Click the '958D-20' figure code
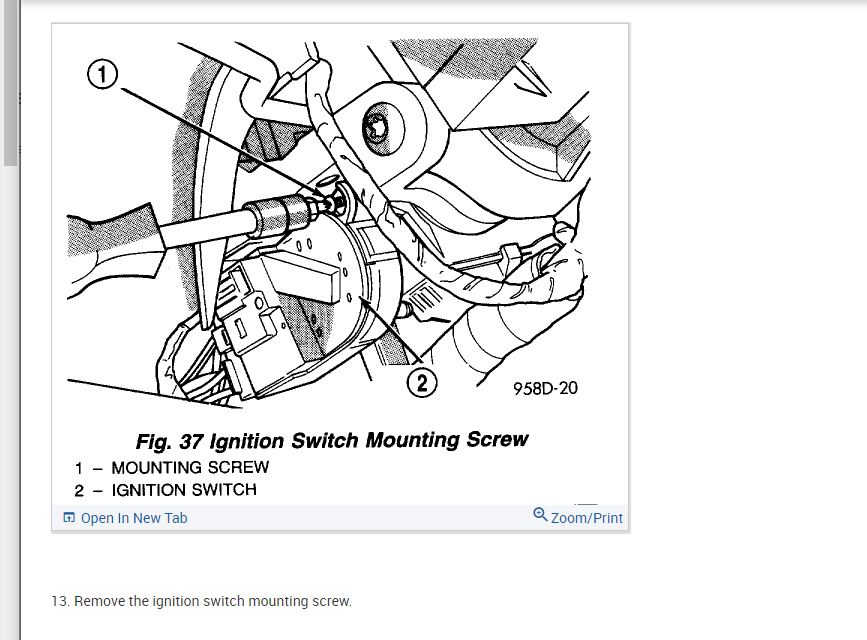Viewport: 867px width, 640px height. (545, 388)
